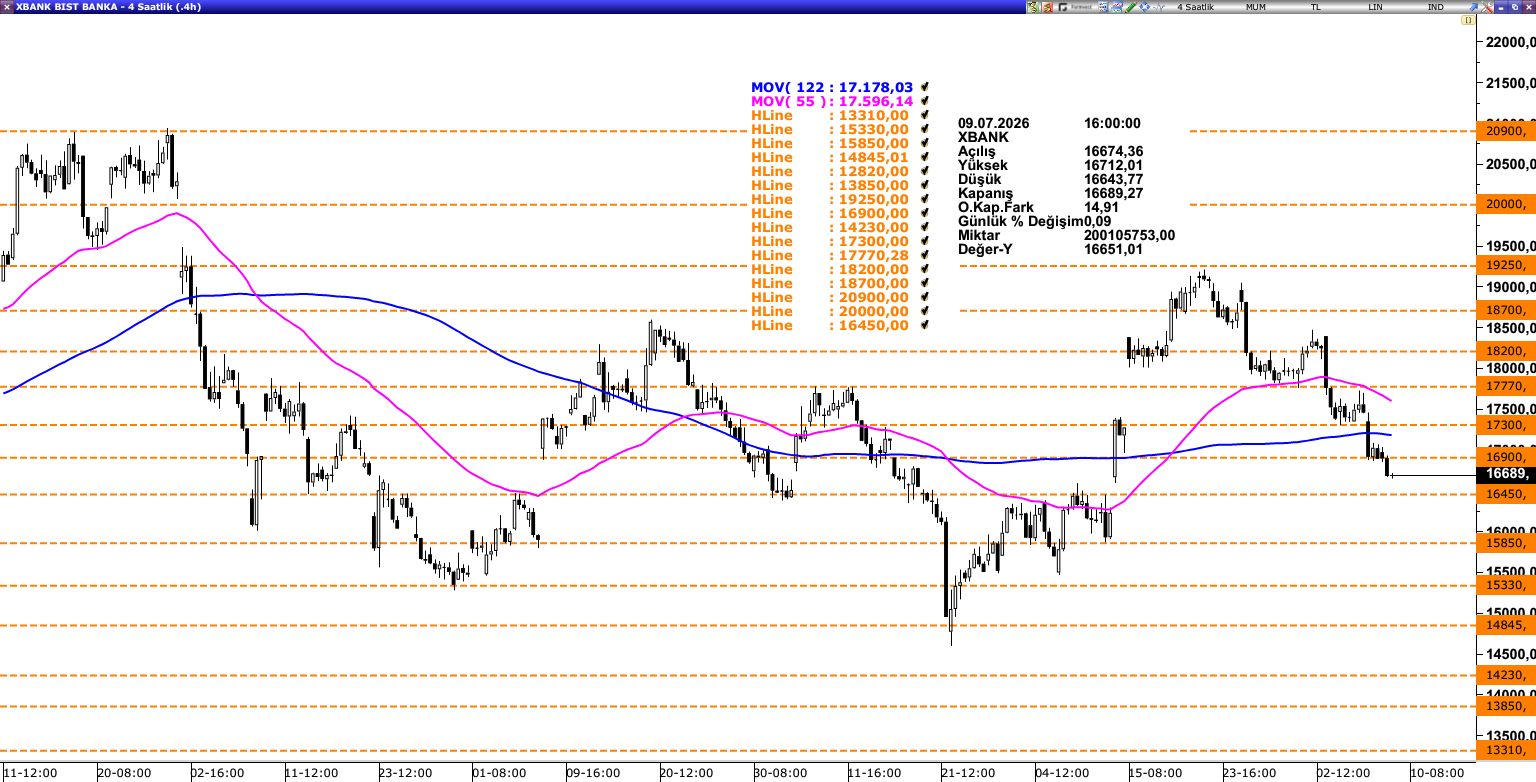The width and height of the screenshot is (1536, 782).
Task: Click the red and yellow toolbar icon
Action: pos(1047,7)
